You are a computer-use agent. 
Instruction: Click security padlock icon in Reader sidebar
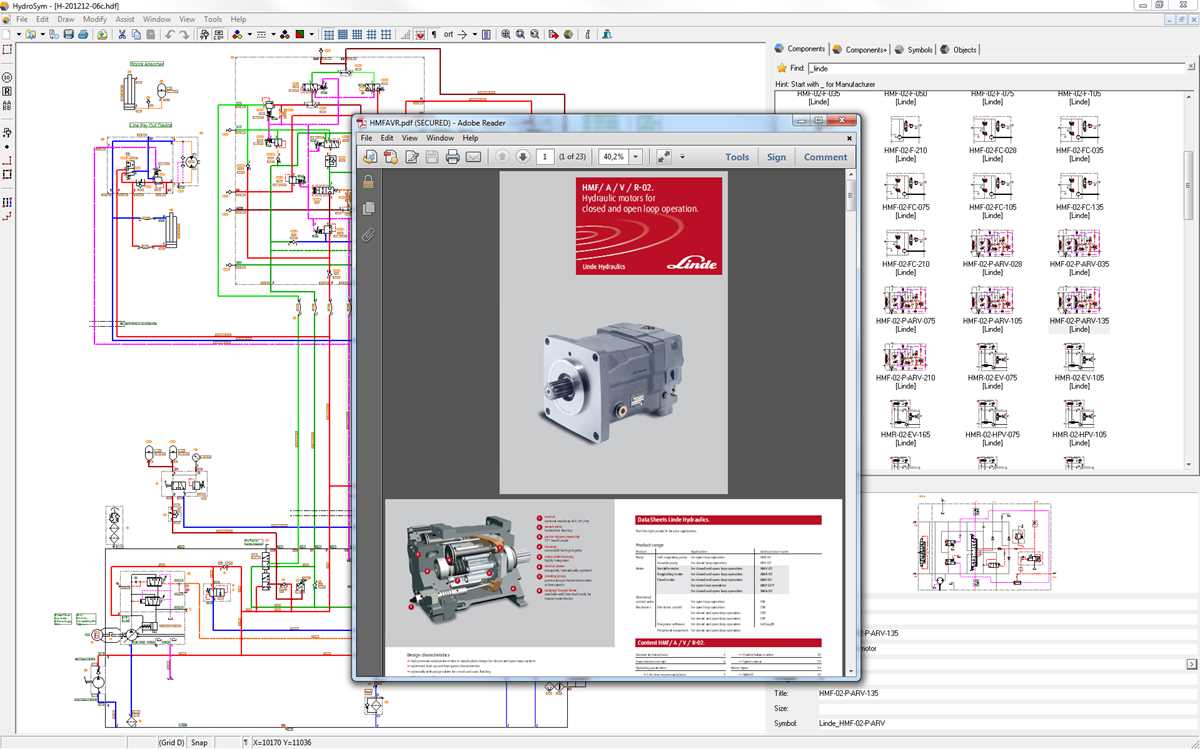click(x=368, y=182)
